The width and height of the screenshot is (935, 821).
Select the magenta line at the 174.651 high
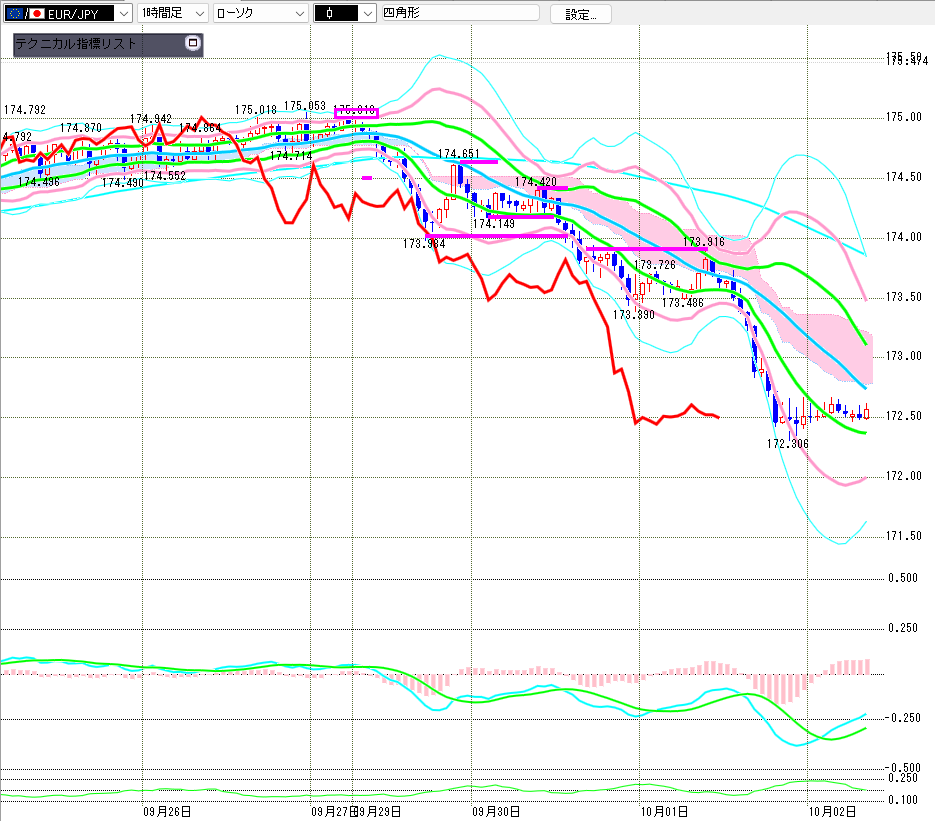[478, 161]
